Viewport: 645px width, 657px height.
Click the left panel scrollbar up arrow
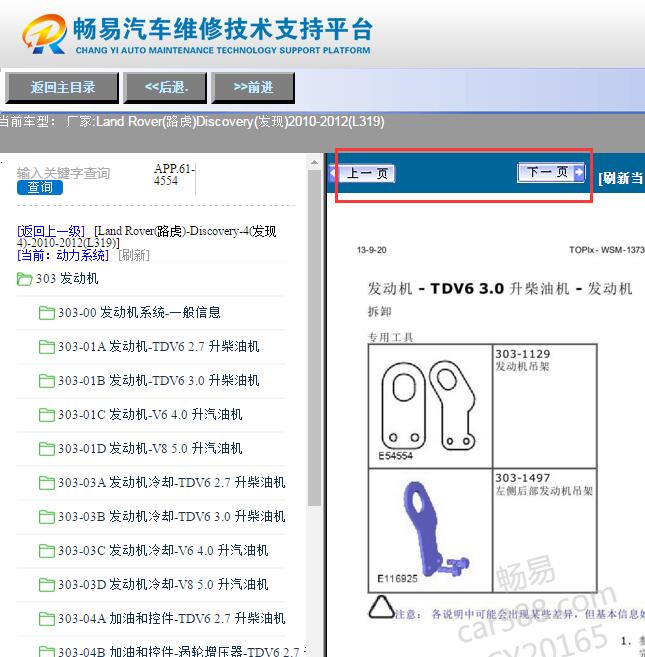[314, 162]
